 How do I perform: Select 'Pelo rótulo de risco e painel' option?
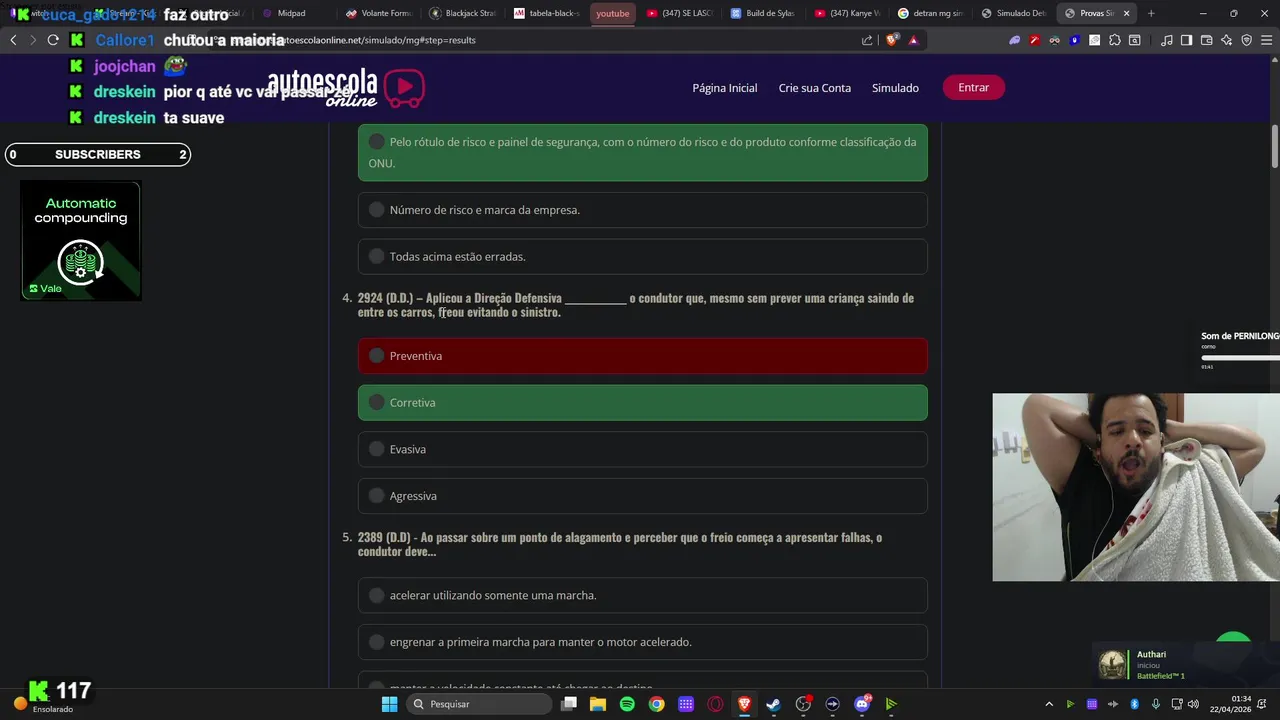[642, 152]
